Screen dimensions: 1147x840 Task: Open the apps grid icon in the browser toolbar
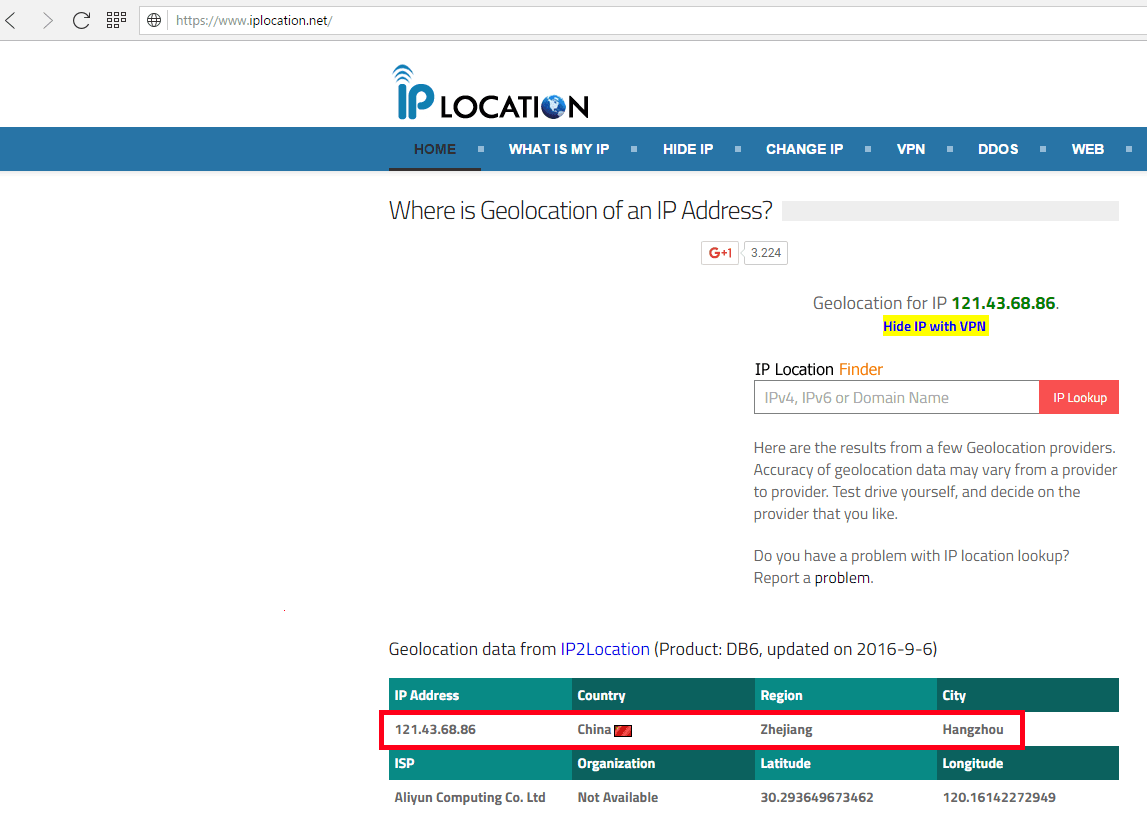116,20
